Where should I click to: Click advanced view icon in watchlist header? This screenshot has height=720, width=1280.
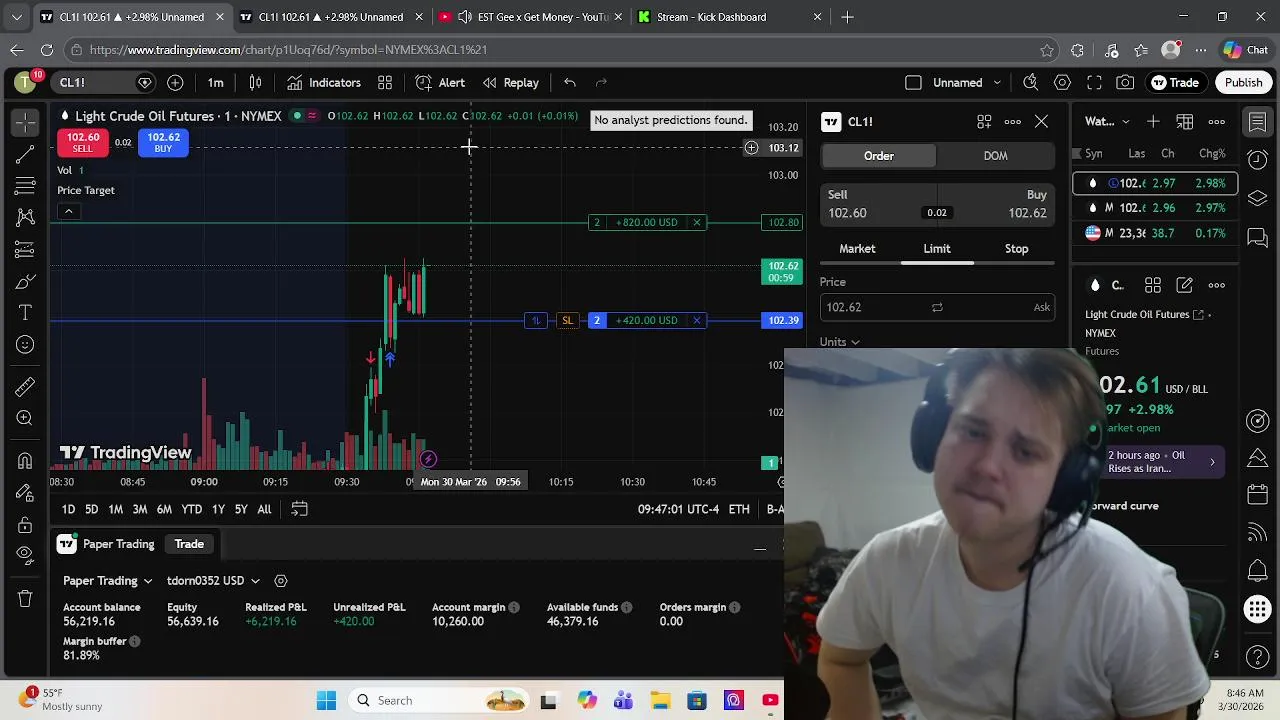pyautogui.click(x=1185, y=122)
